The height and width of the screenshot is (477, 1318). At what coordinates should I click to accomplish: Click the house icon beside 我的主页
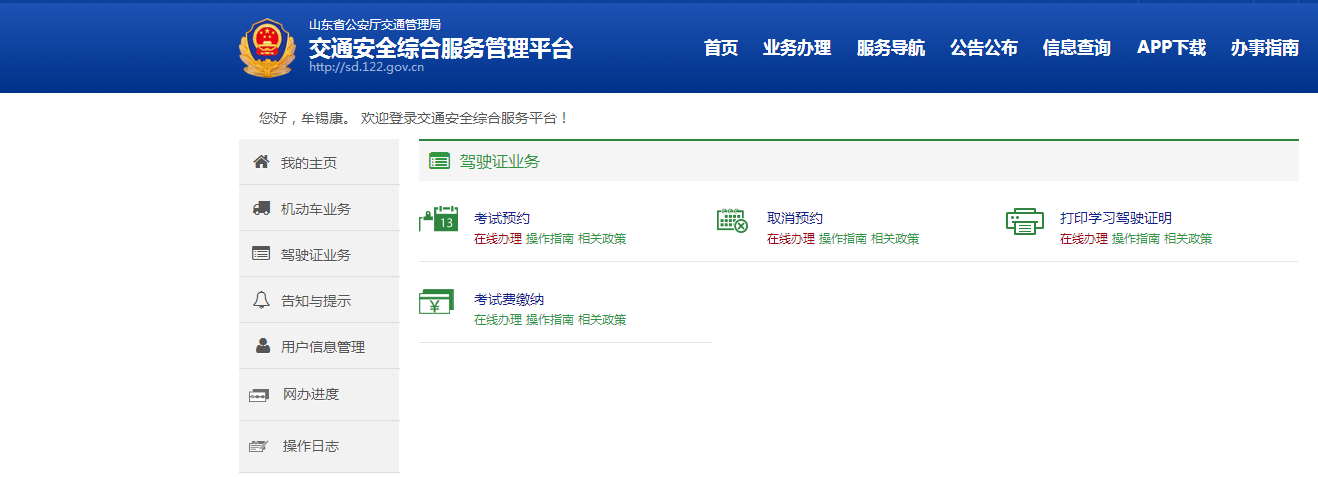coord(261,162)
